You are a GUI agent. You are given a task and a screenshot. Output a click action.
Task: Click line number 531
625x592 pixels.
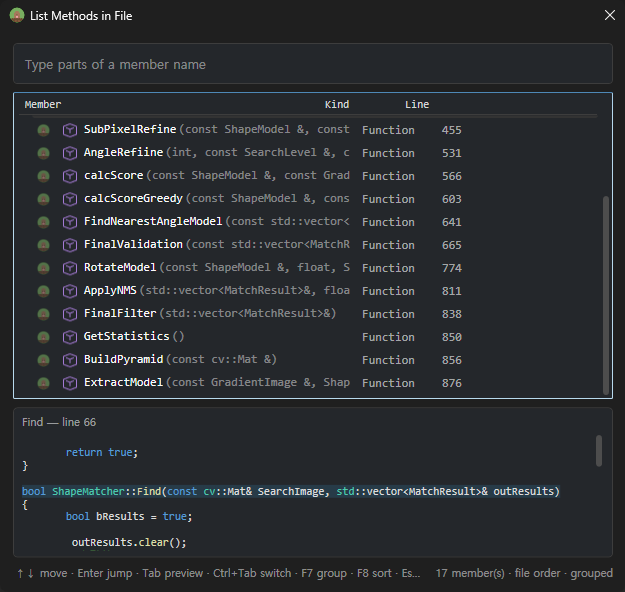[x=451, y=153]
